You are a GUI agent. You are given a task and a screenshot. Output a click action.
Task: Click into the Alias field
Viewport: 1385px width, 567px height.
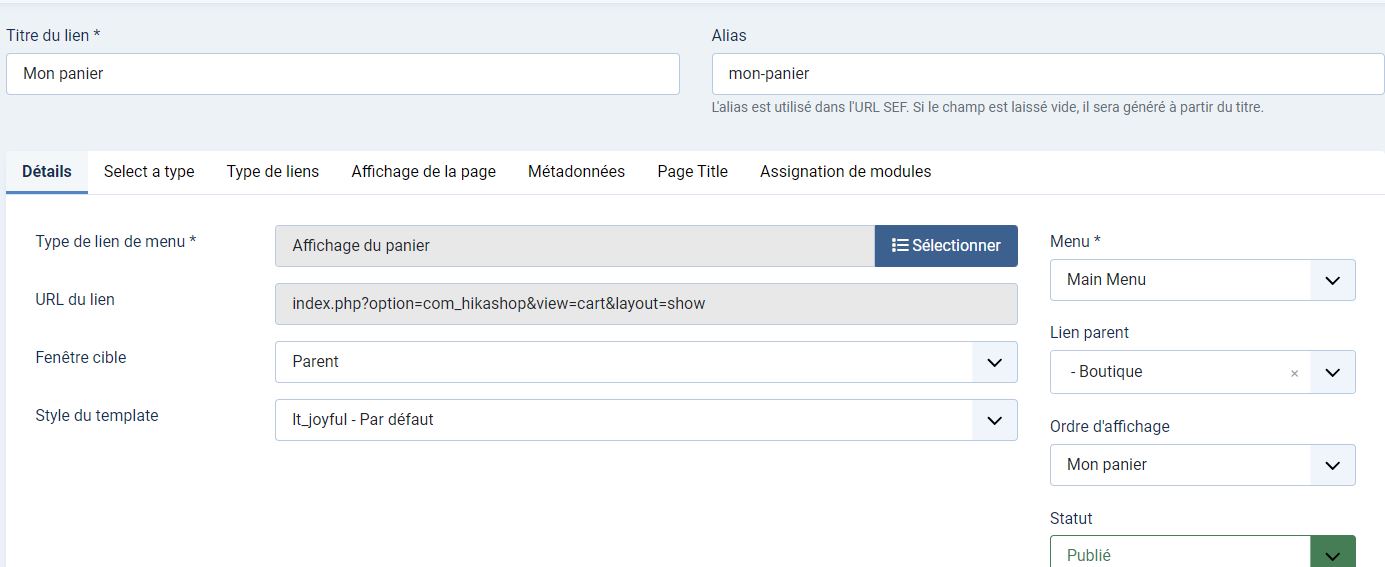(x=1048, y=74)
